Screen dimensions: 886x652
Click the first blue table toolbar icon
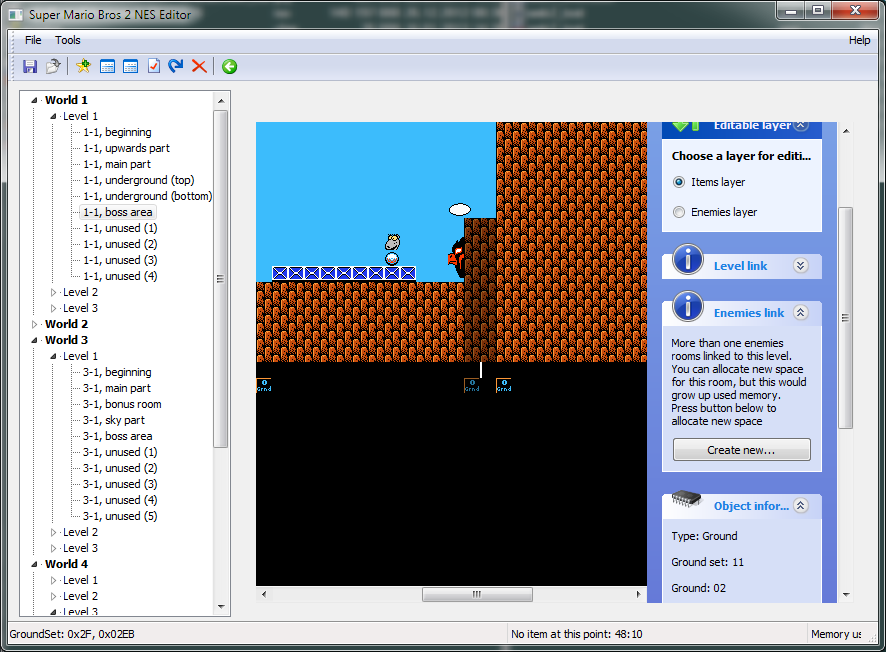(x=107, y=67)
